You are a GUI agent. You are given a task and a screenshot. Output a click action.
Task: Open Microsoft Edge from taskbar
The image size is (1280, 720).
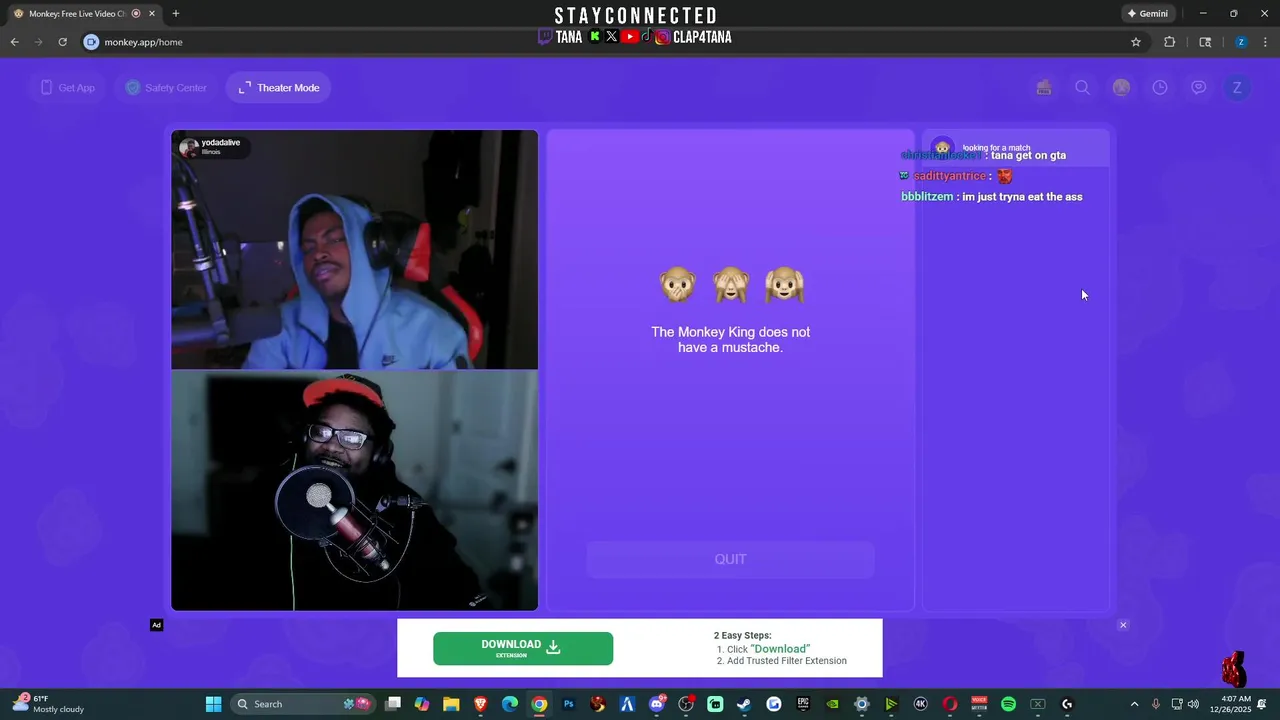tap(510, 704)
